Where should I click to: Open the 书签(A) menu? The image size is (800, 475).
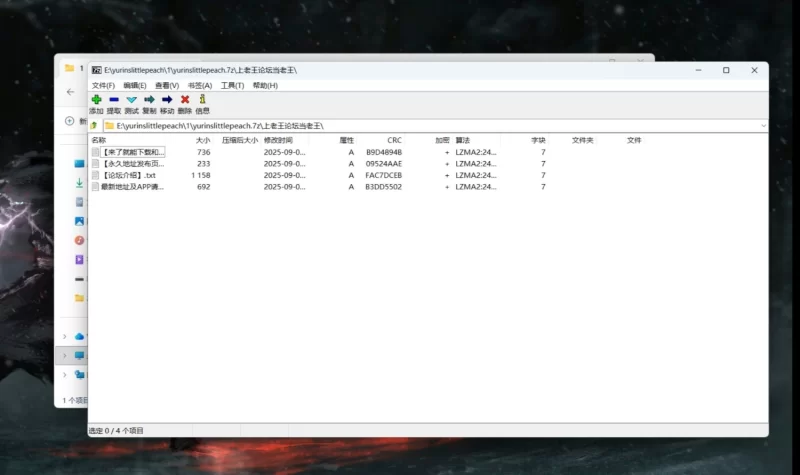pyautogui.click(x=199, y=85)
